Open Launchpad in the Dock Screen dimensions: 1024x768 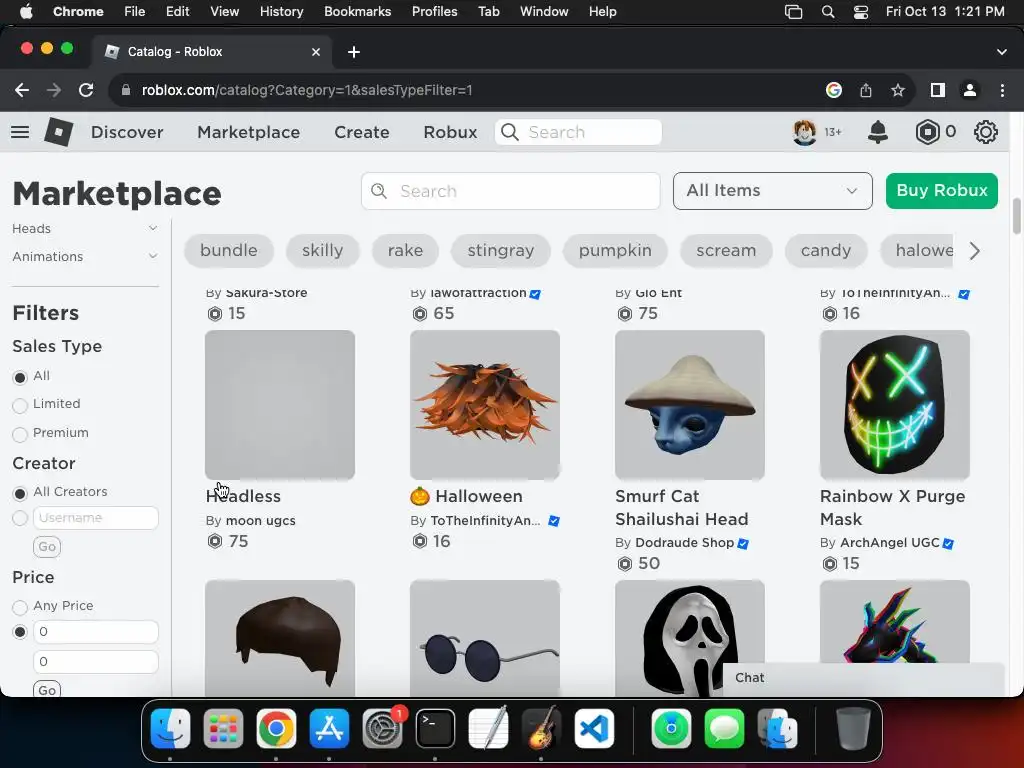click(223, 728)
